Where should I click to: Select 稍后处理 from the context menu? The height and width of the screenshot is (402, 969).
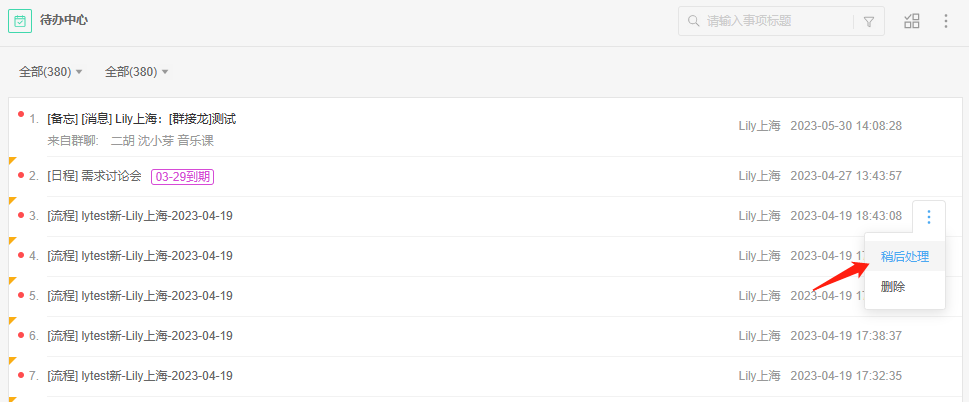tap(904, 256)
